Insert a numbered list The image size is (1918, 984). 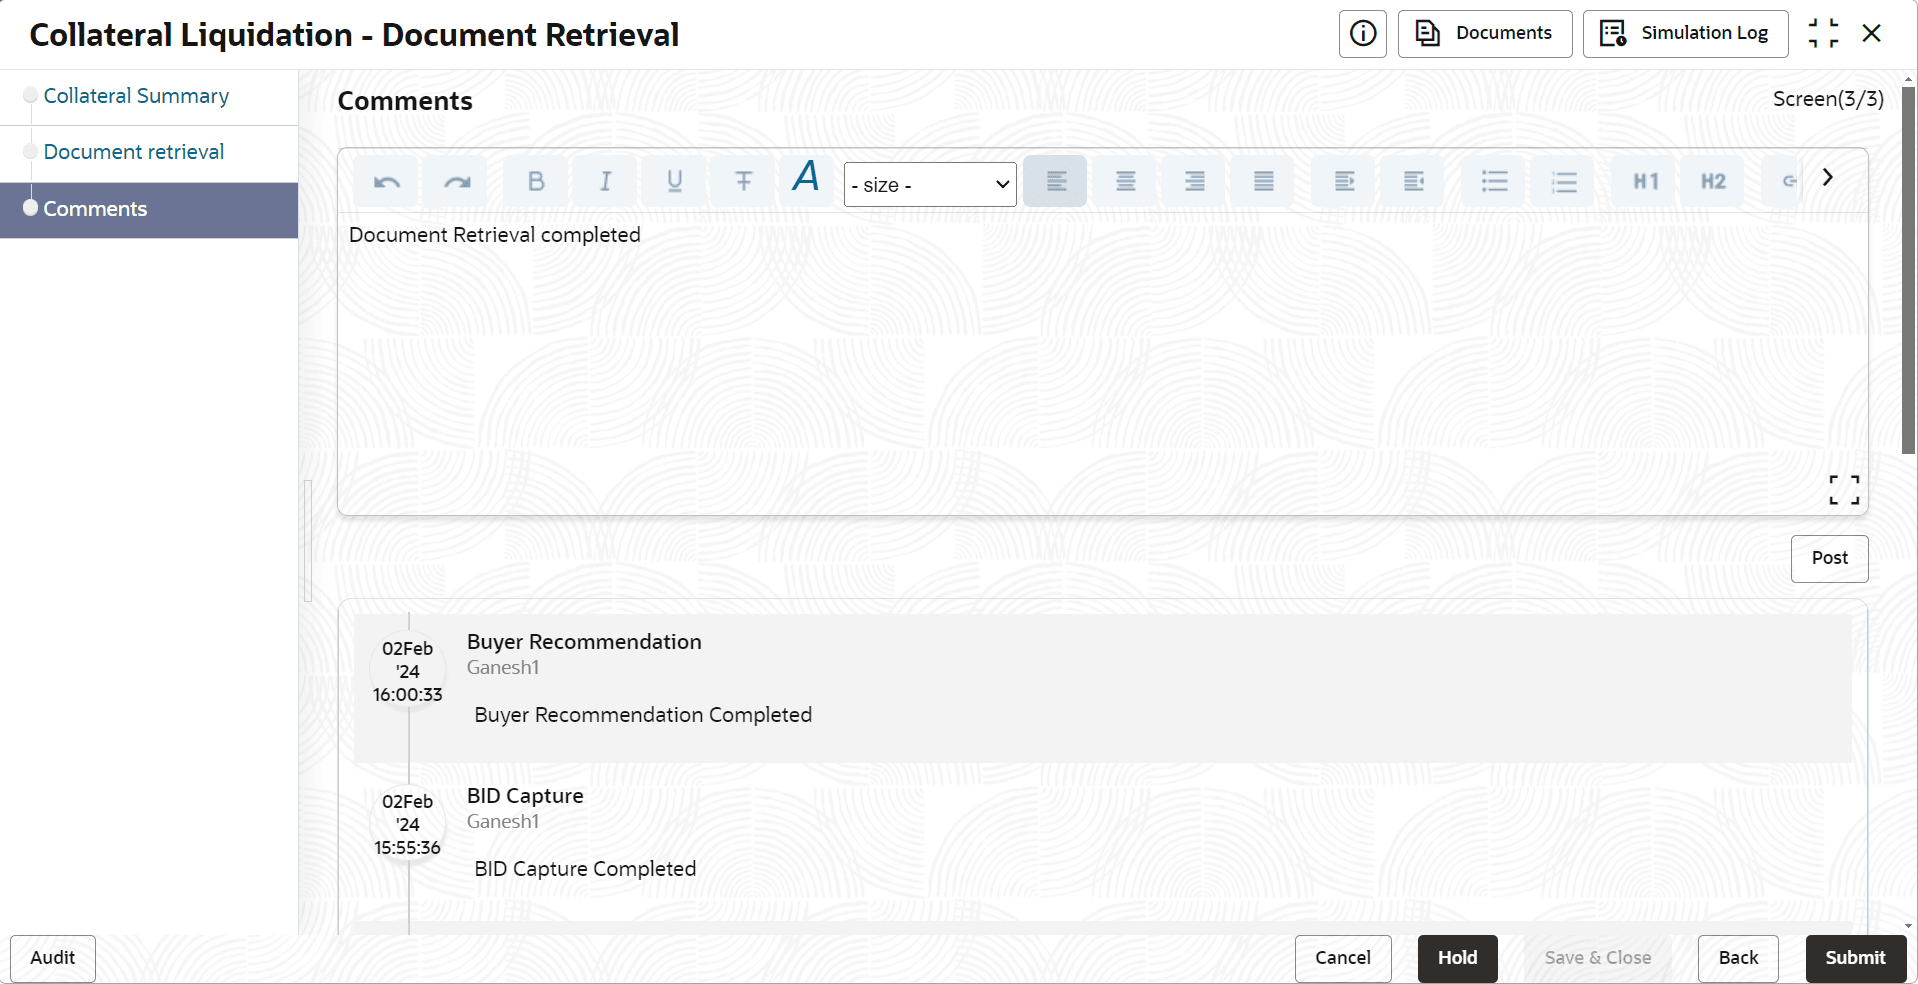(x=1564, y=181)
